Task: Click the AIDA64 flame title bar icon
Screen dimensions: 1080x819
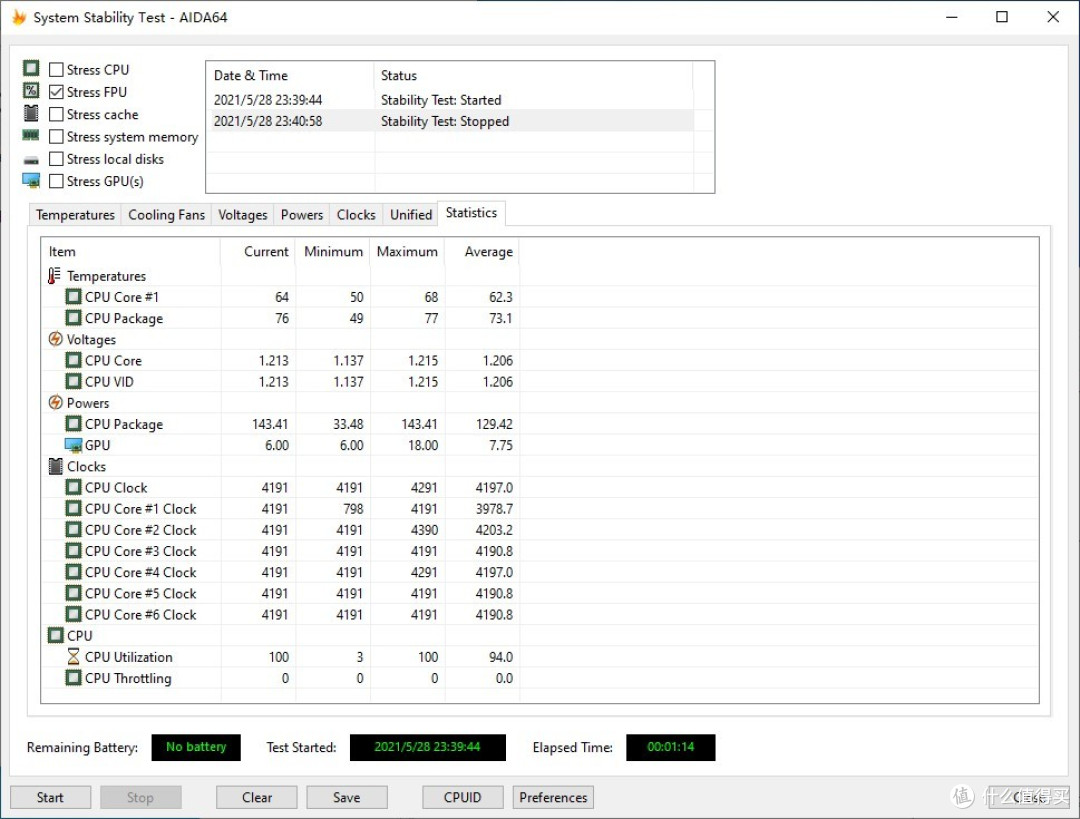Action: coord(19,17)
